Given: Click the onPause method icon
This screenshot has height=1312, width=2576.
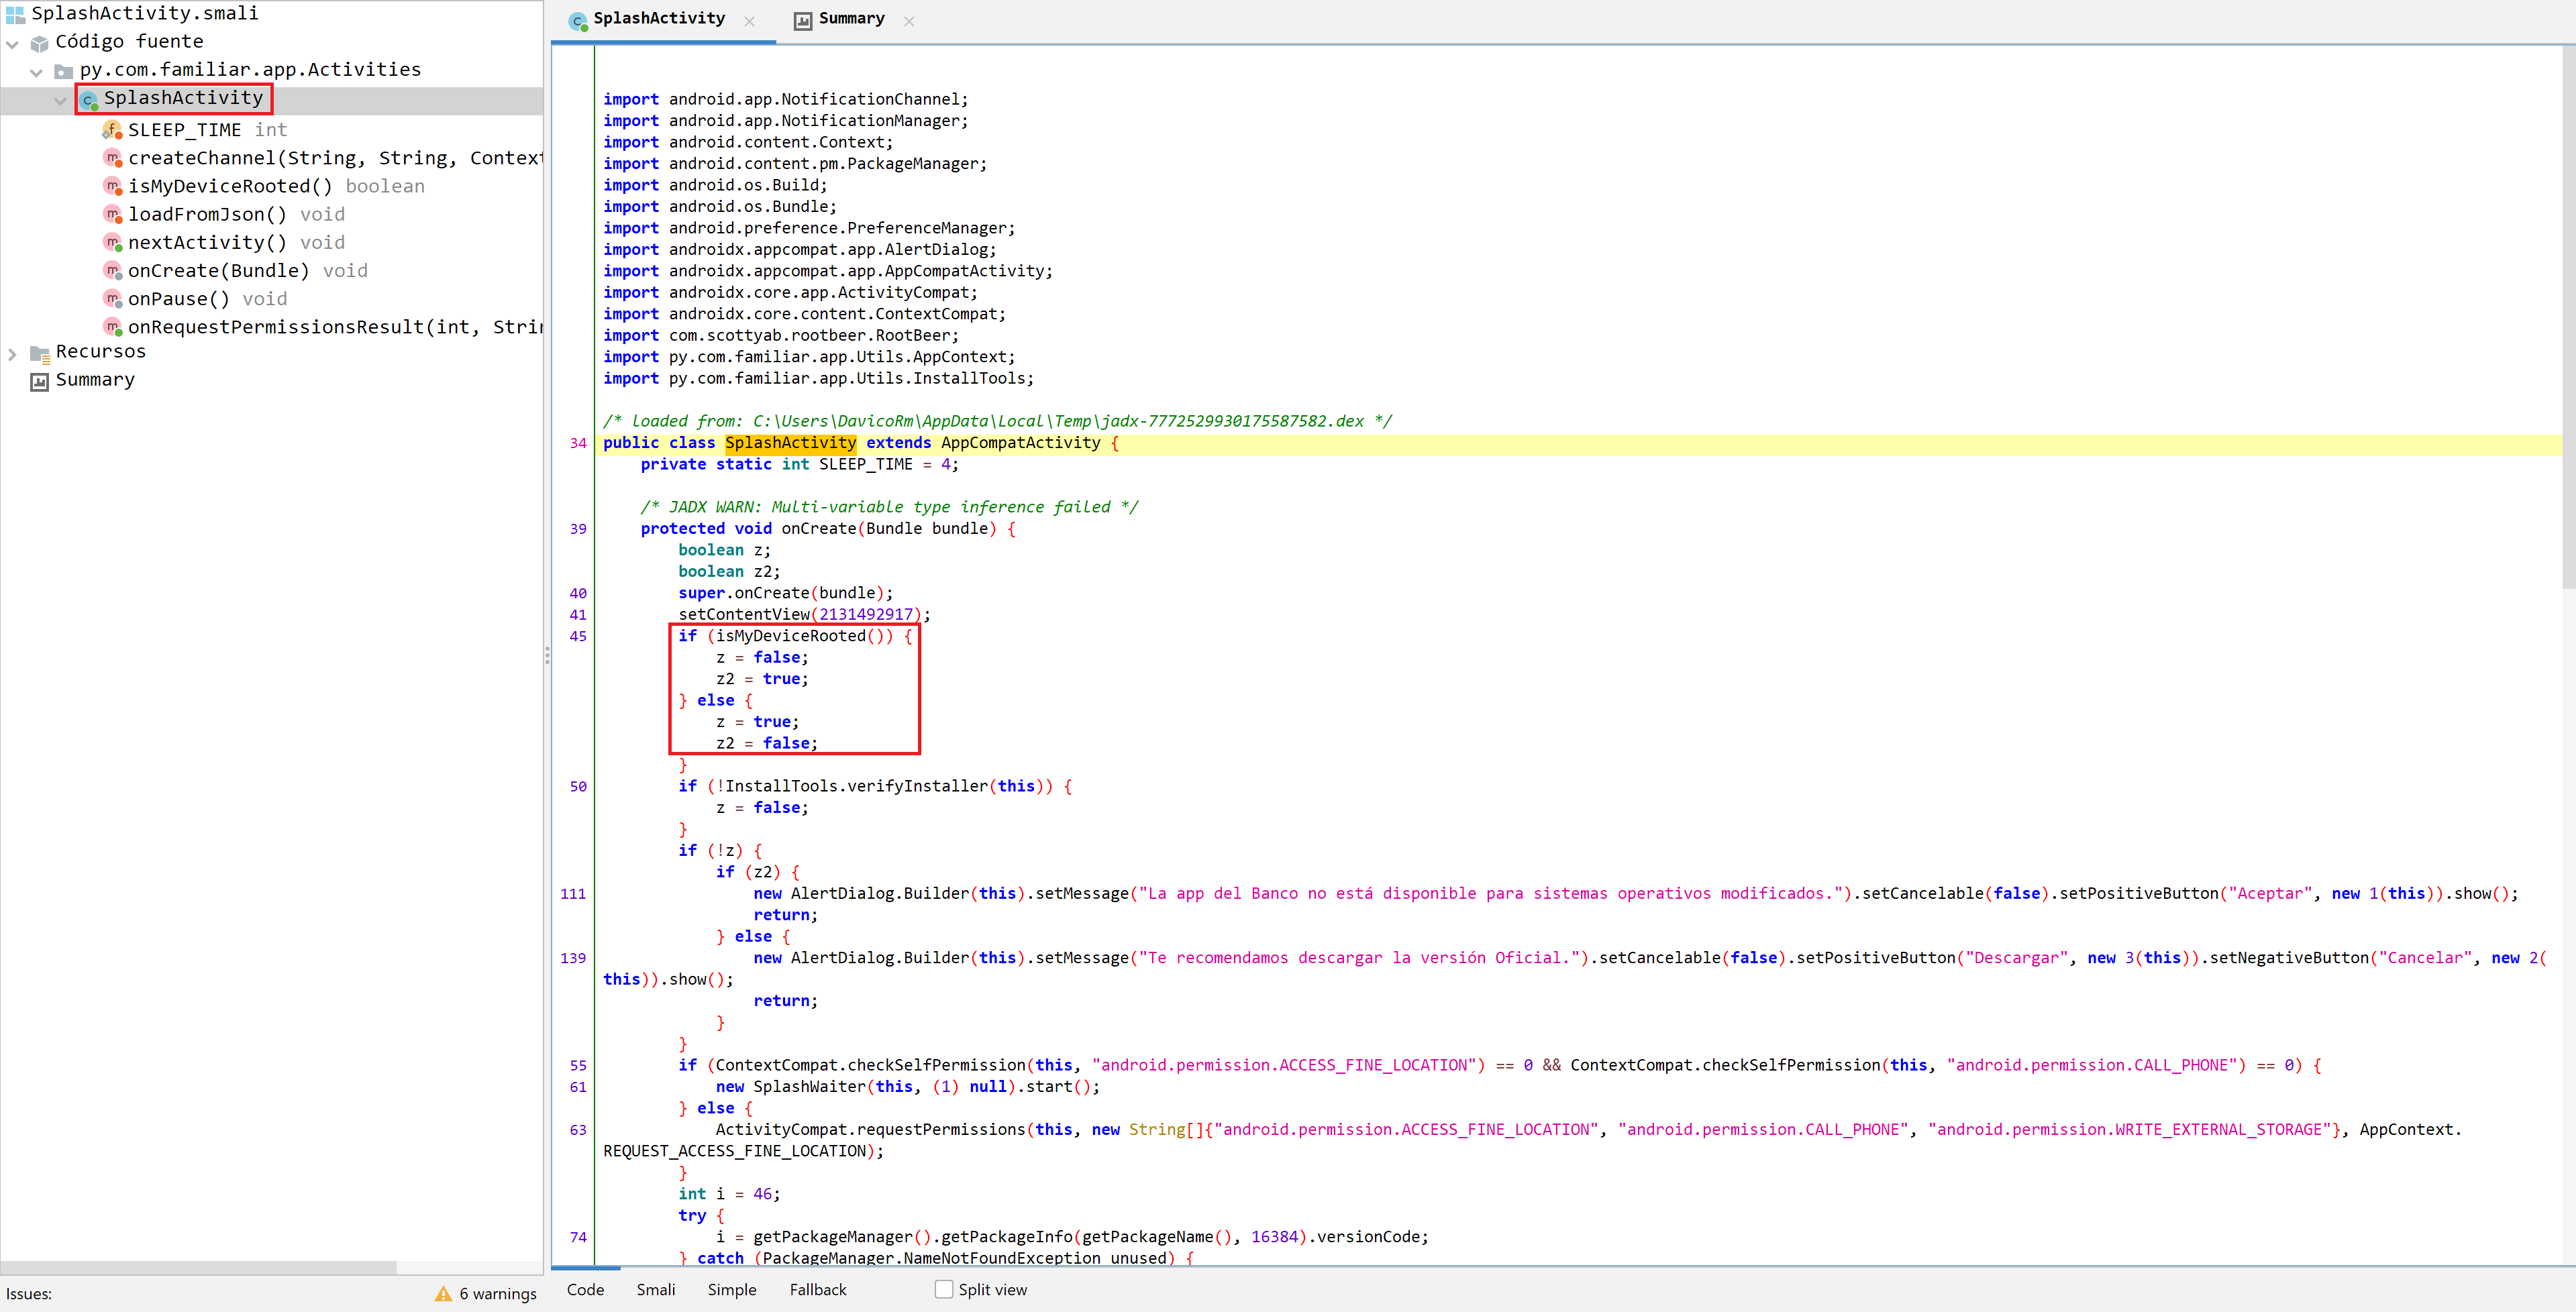Looking at the screenshot, I should (x=112, y=299).
